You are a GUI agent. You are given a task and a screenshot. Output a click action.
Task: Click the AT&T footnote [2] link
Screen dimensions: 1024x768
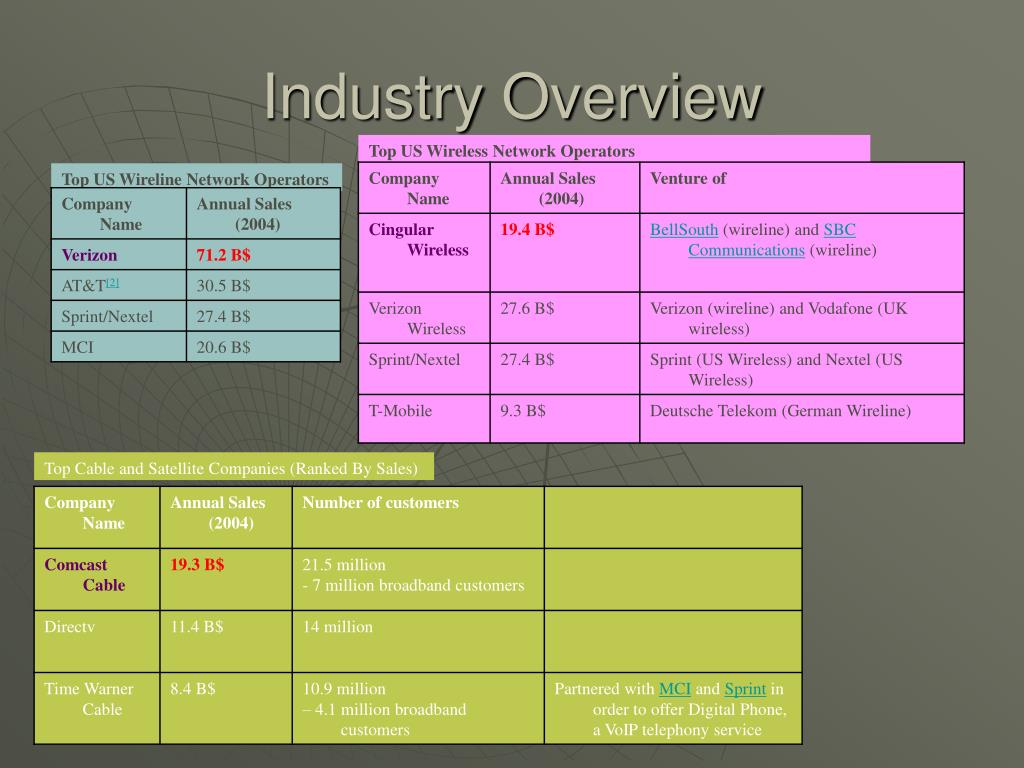coord(113,282)
